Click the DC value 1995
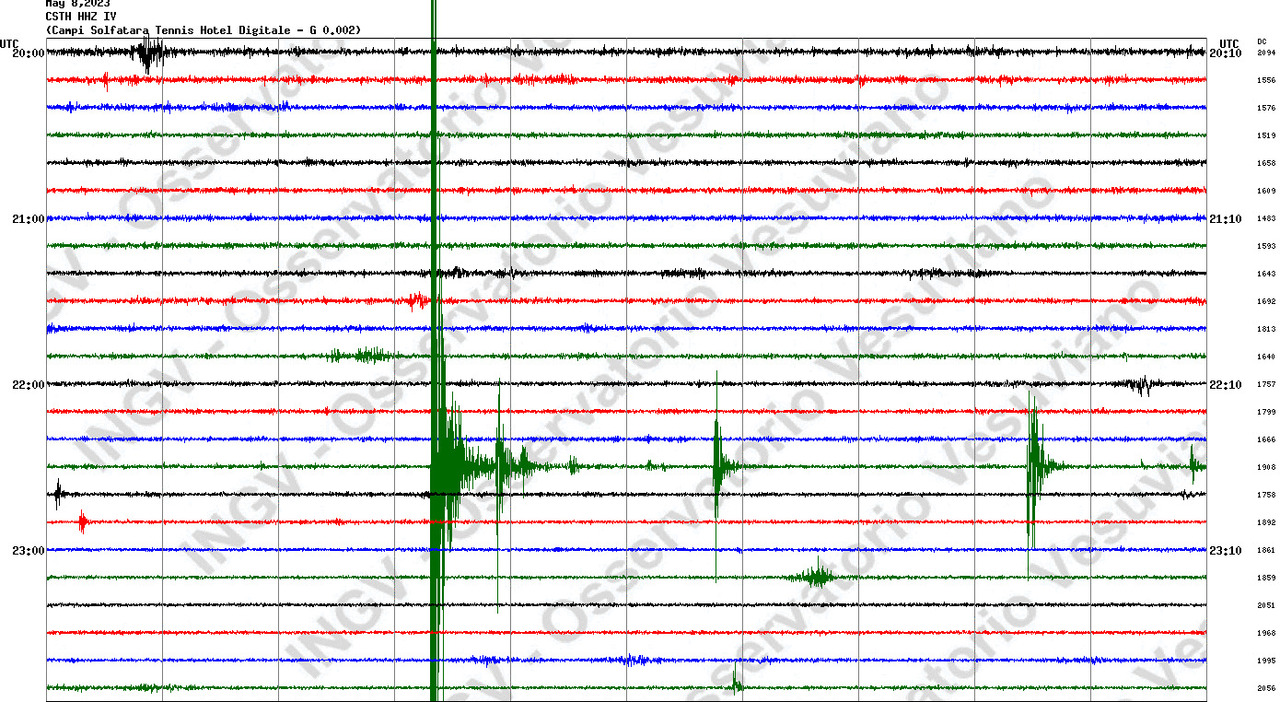The height and width of the screenshot is (702, 1280). [1266, 661]
